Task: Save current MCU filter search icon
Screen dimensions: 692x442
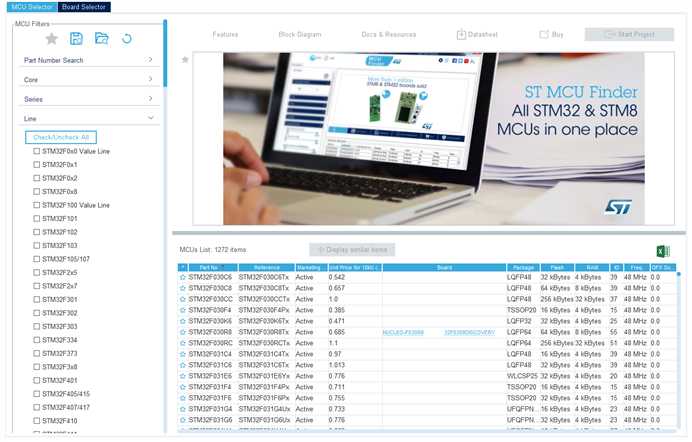Action: point(76,38)
